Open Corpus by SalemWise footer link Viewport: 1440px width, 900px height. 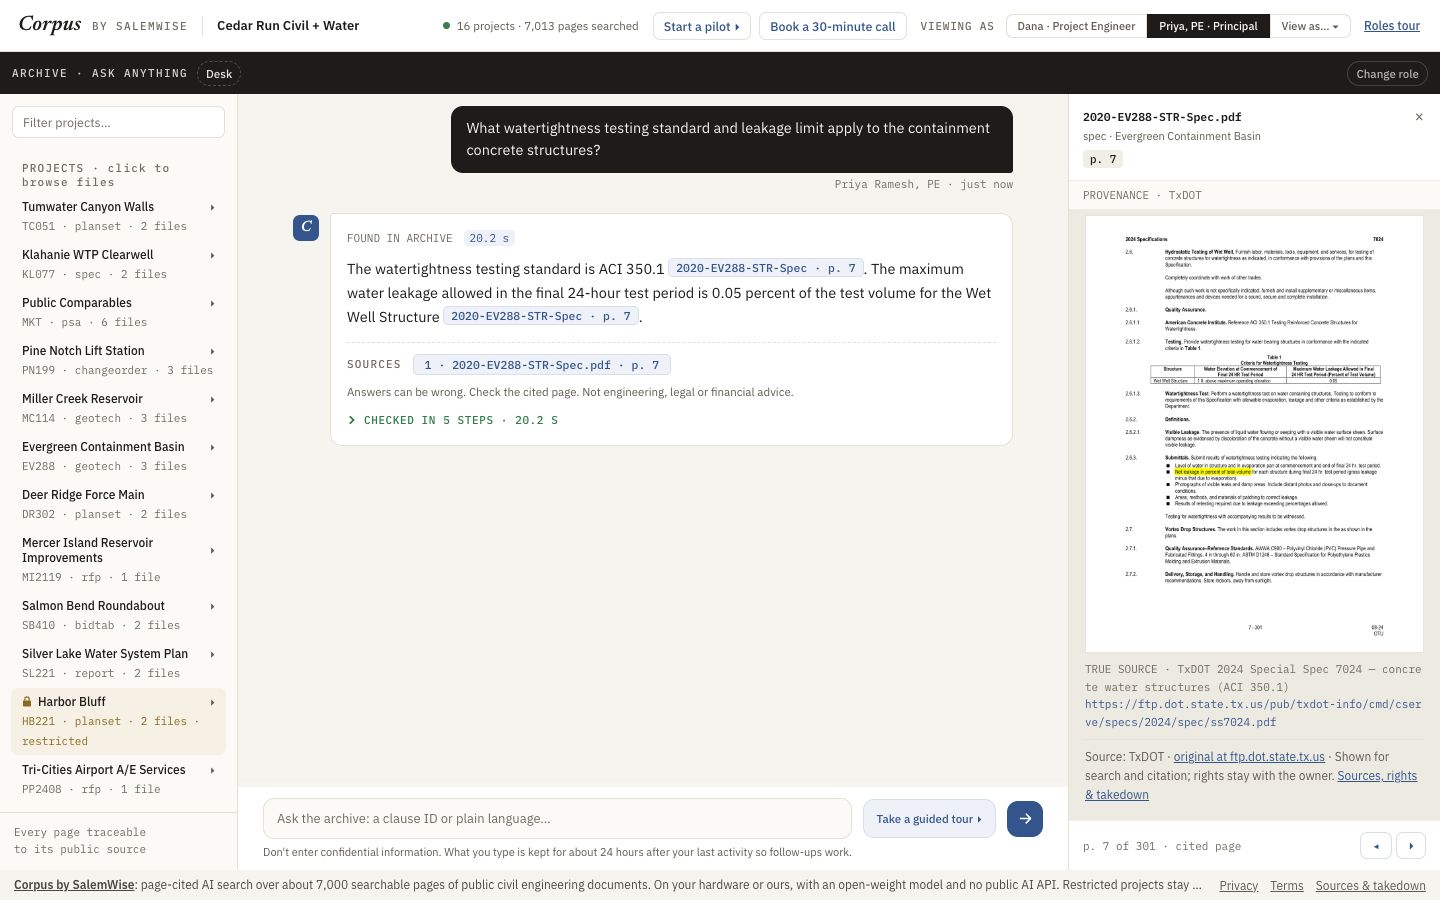point(74,885)
